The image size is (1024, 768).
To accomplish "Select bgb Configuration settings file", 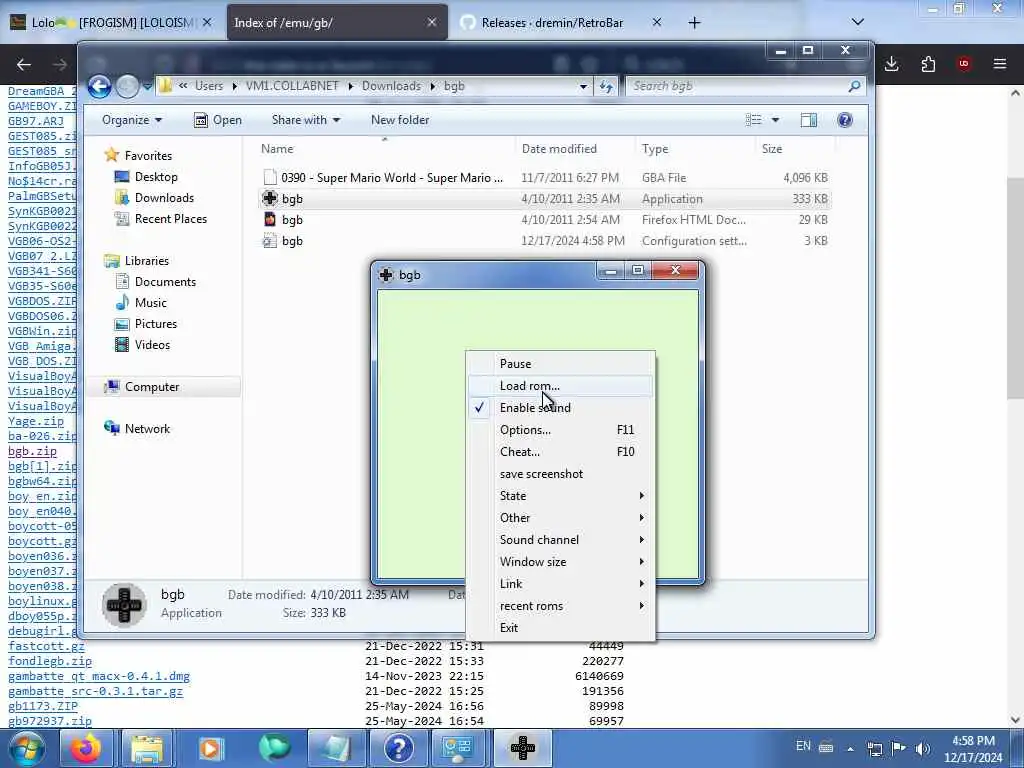I will click(x=545, y=241).
